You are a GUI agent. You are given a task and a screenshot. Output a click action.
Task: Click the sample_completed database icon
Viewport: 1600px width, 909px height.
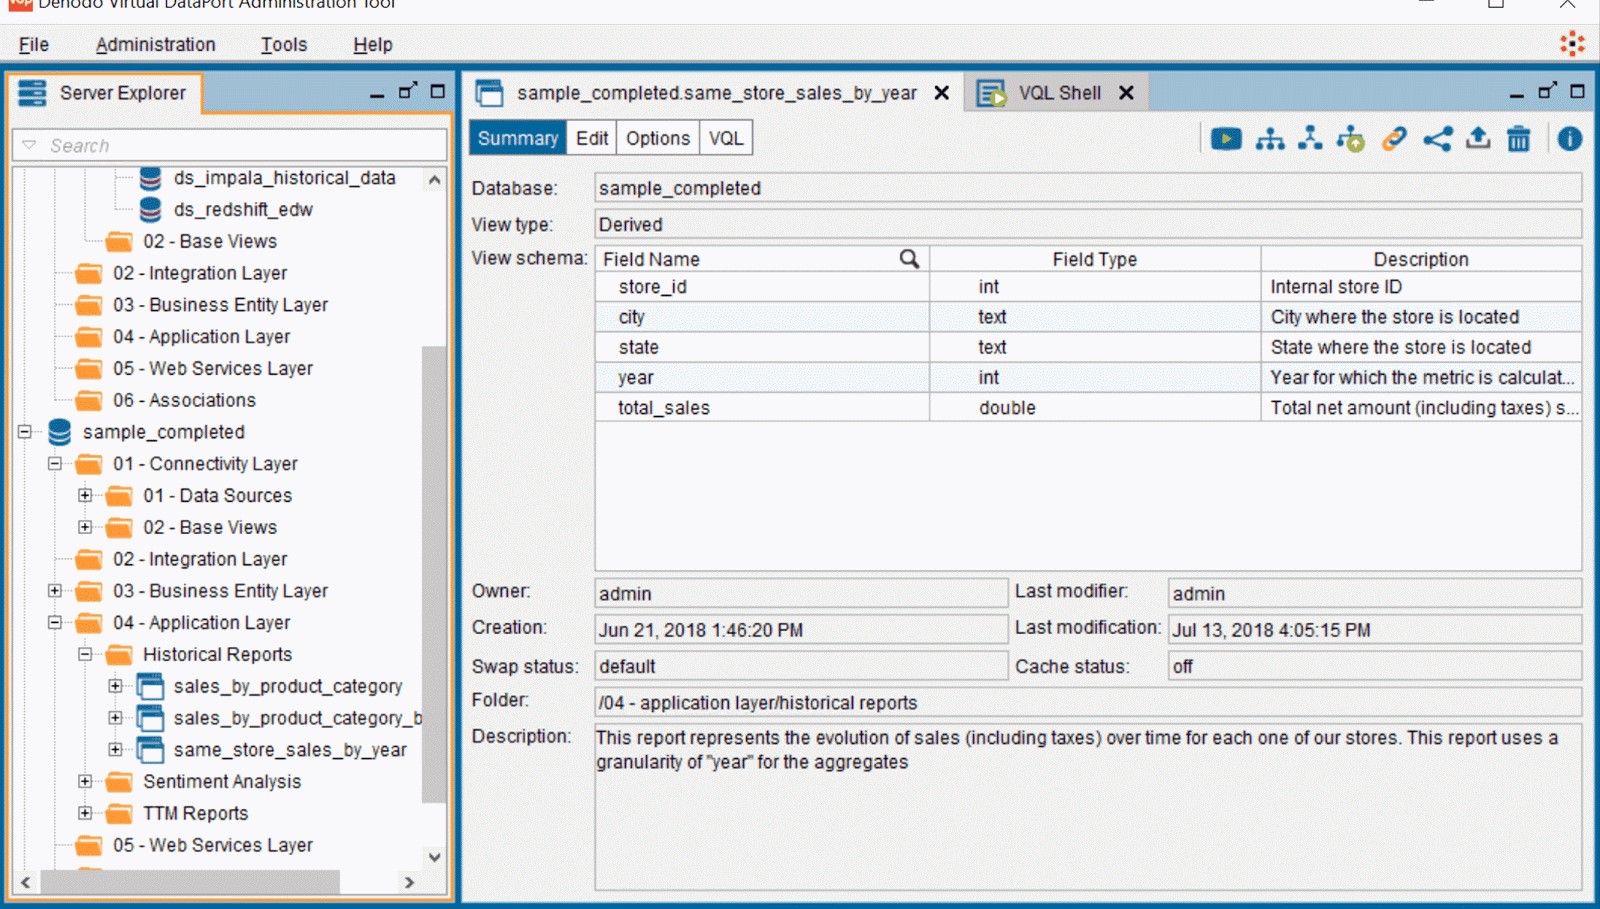(60, 432)
